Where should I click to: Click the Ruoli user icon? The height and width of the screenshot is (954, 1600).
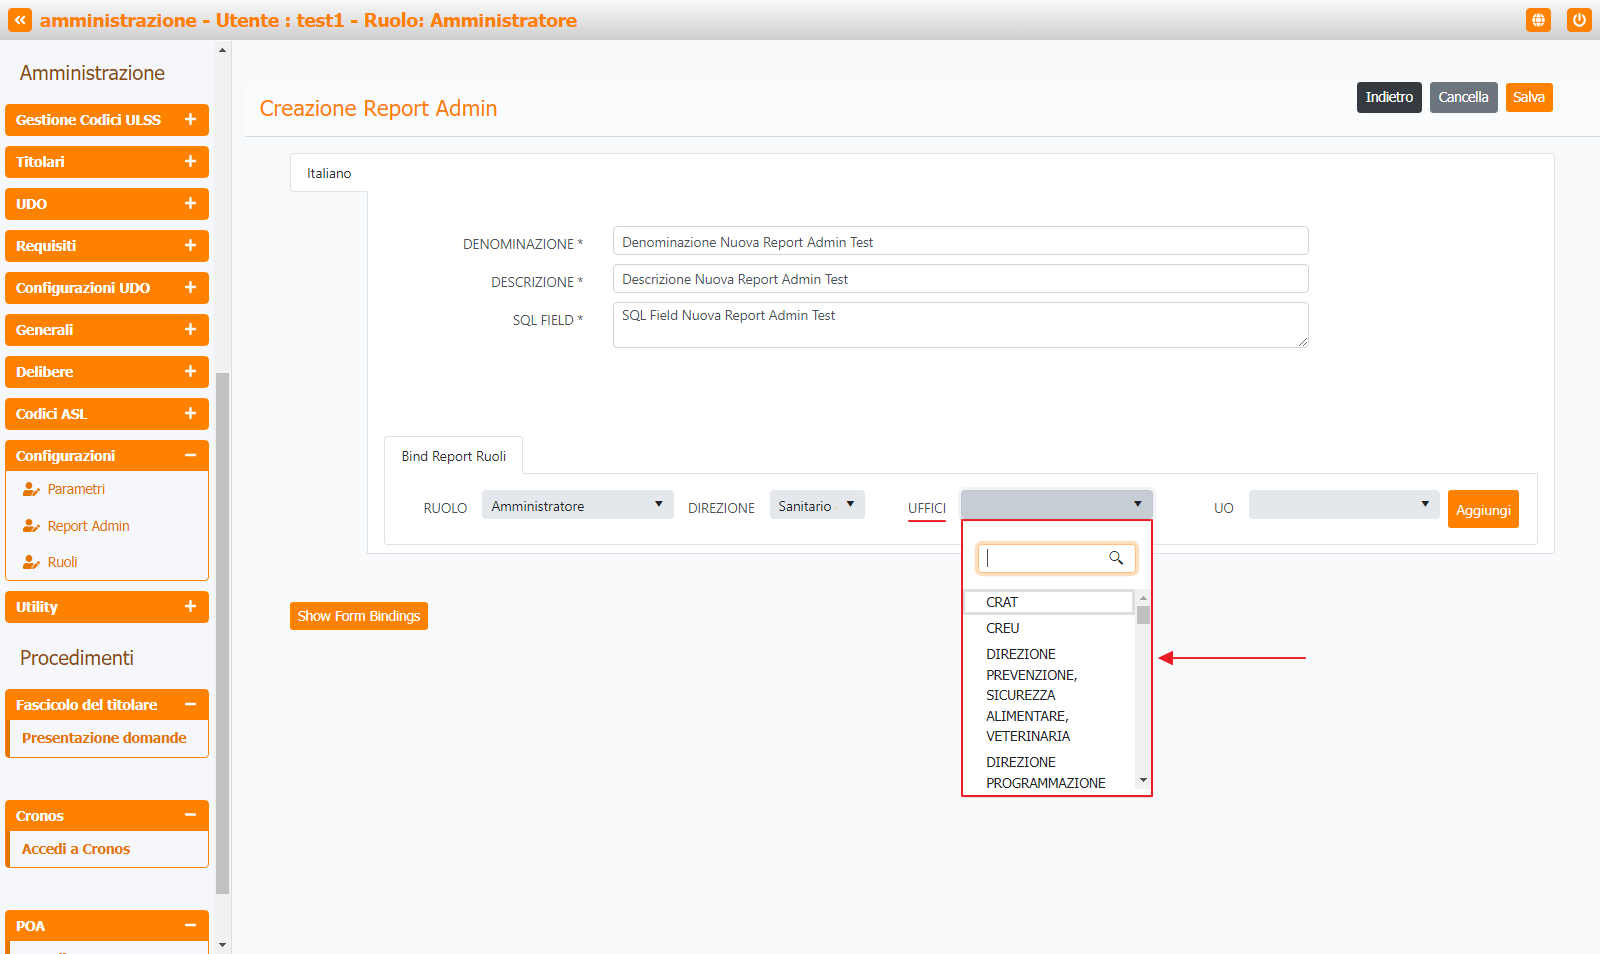(31, 562)
